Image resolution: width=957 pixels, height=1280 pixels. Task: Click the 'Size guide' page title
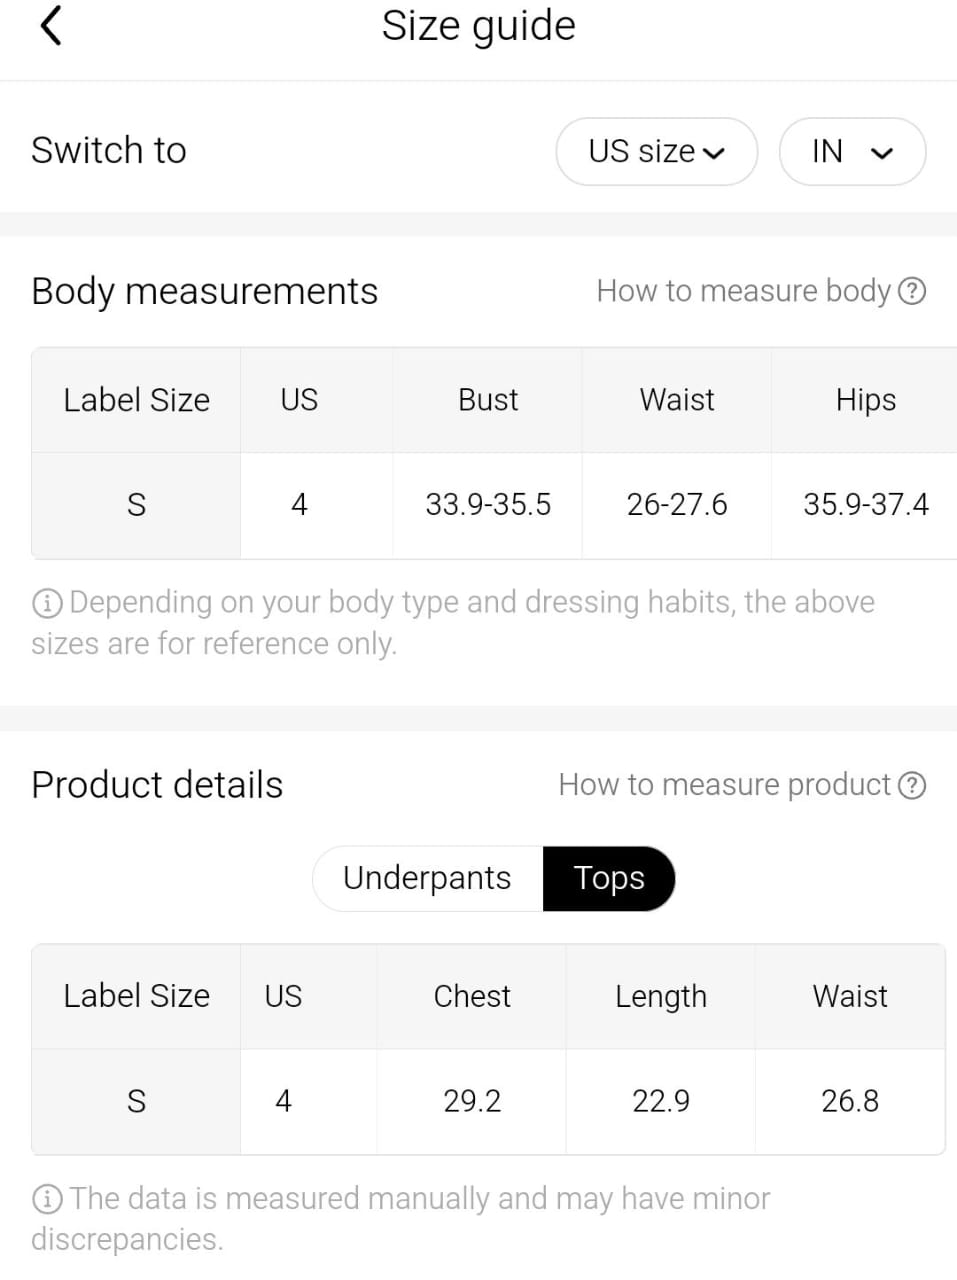pyautogui.click(x=479, y=26)
